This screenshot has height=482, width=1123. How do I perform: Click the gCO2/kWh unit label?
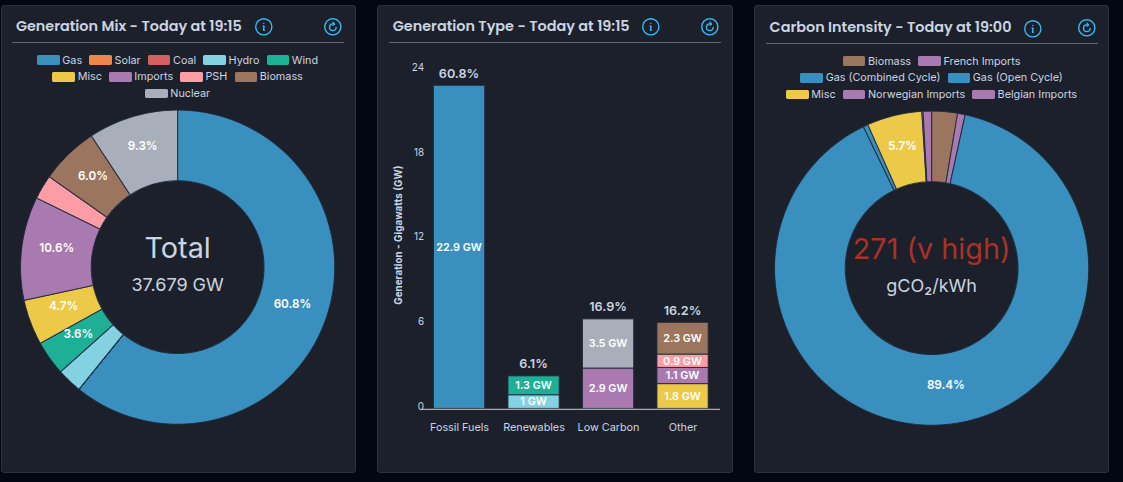click(931, 286)
